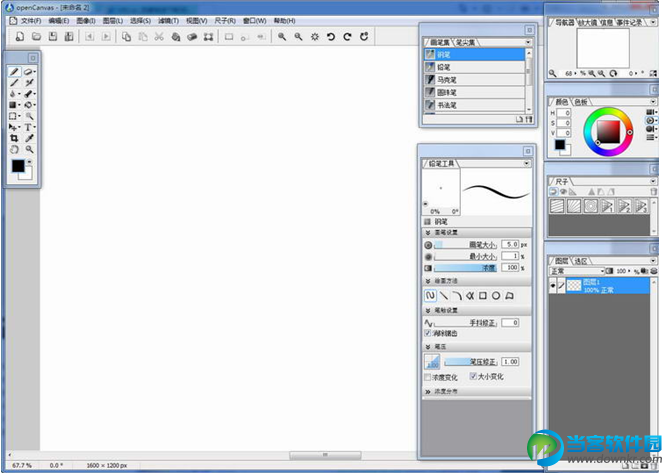Choose the rectangle drawing method
The width and height of the screenshot is (663, 473).
coord(483,295)
